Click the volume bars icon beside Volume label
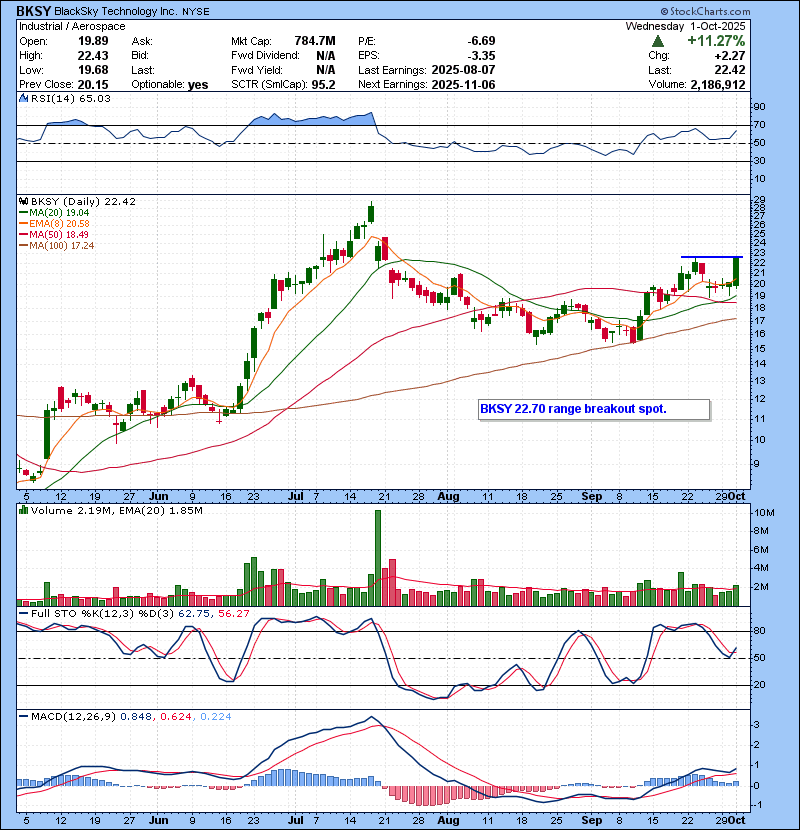 tap(23, 510)
